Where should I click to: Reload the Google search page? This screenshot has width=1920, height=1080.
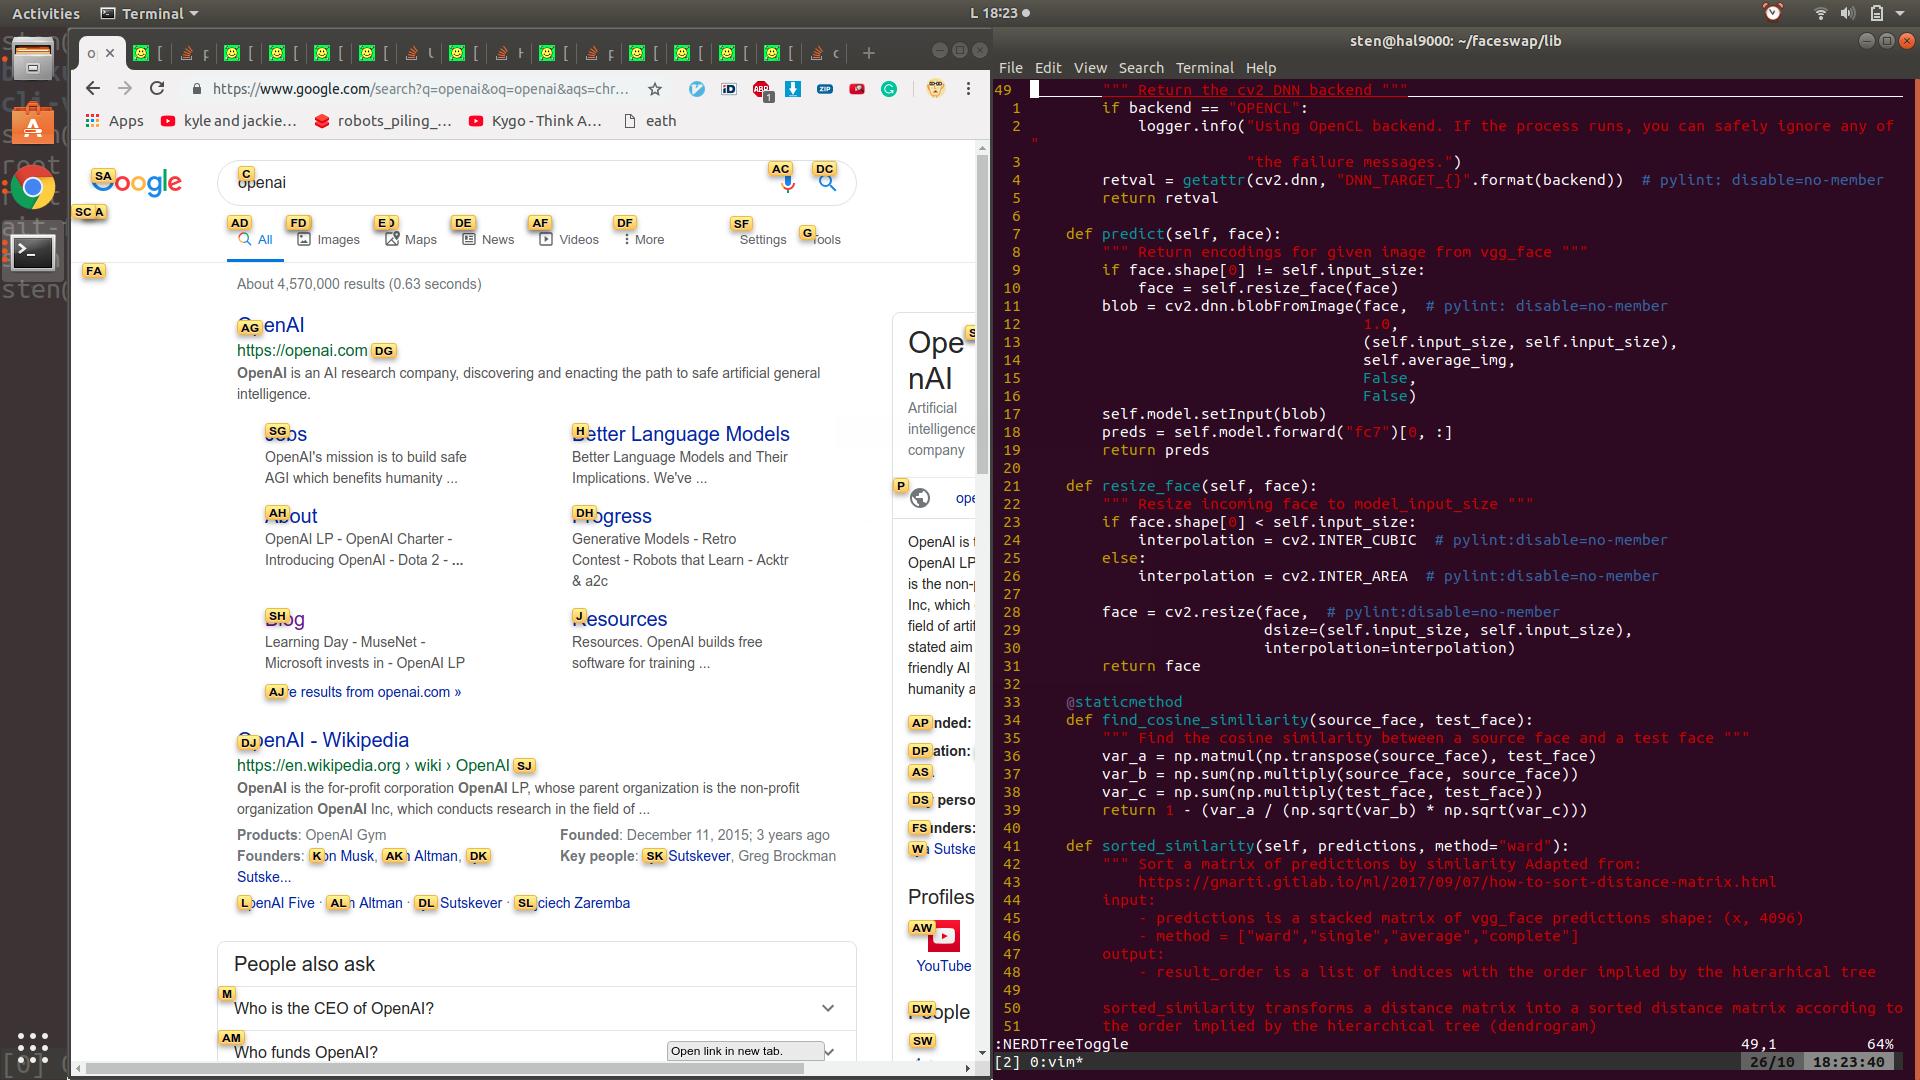coord(157,88)
